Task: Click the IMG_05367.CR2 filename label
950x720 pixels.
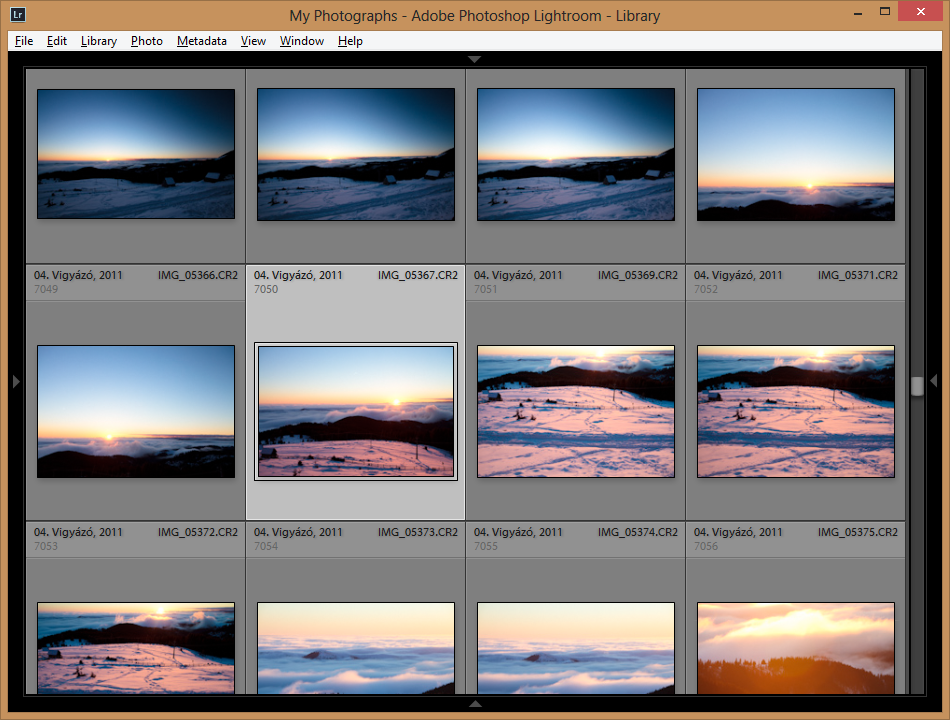Action: tap(417, 275)
